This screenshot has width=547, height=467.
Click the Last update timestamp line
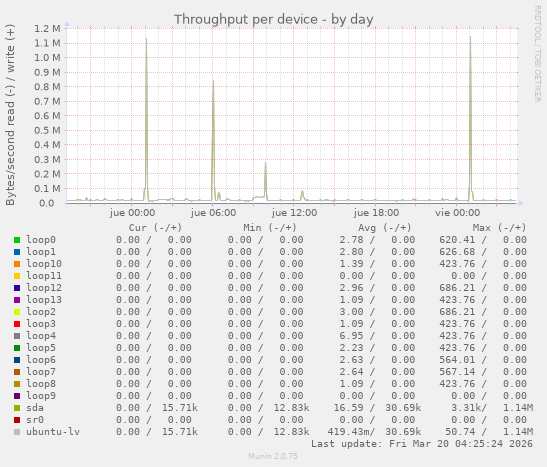[x=422, y=444]
